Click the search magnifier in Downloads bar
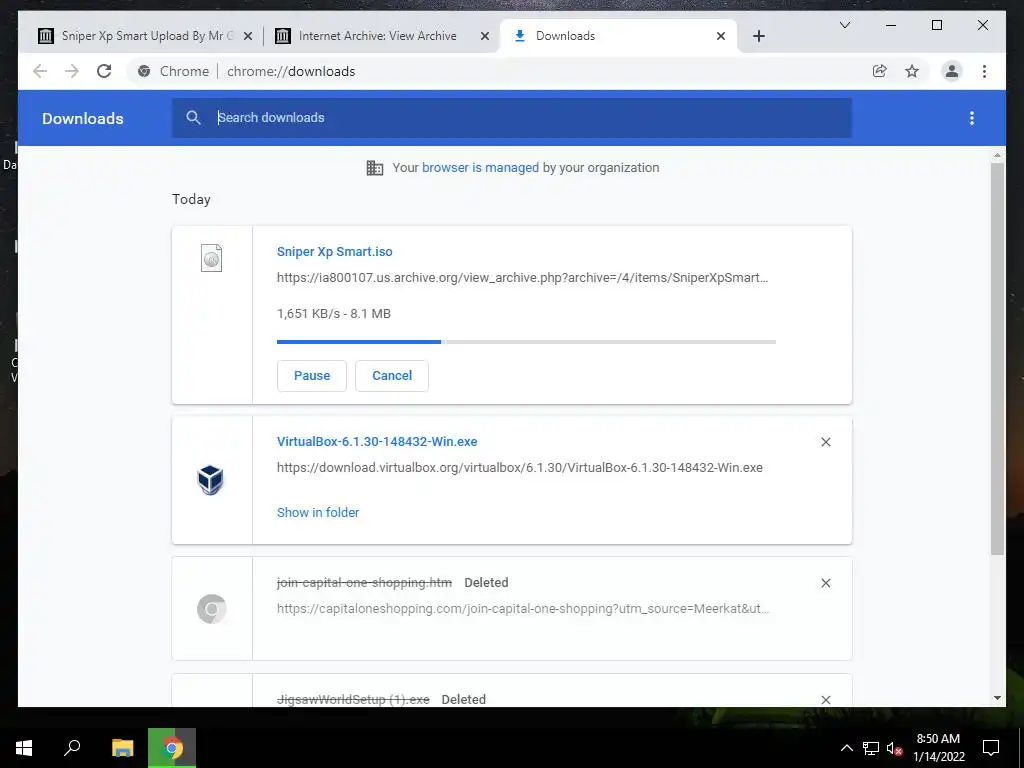The width and height of the screenshot is (1024, 768). click(x=193, y=118)
